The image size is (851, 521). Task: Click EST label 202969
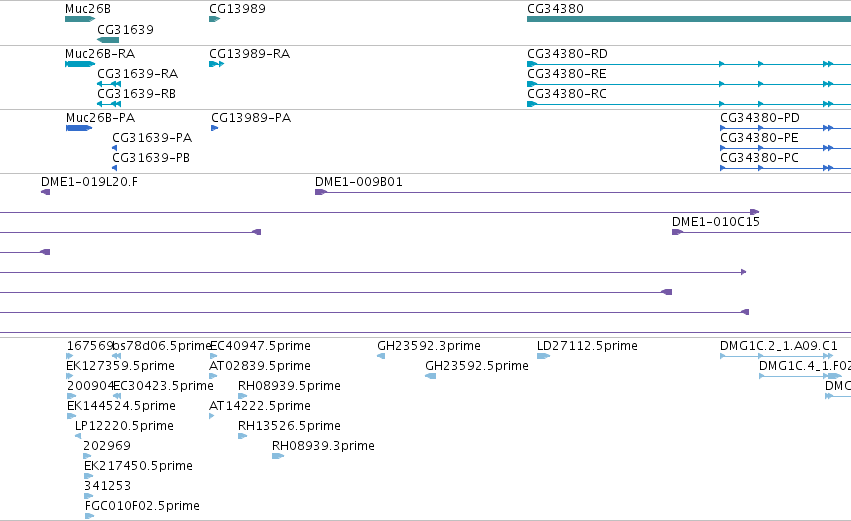click(x=107, y=446)
